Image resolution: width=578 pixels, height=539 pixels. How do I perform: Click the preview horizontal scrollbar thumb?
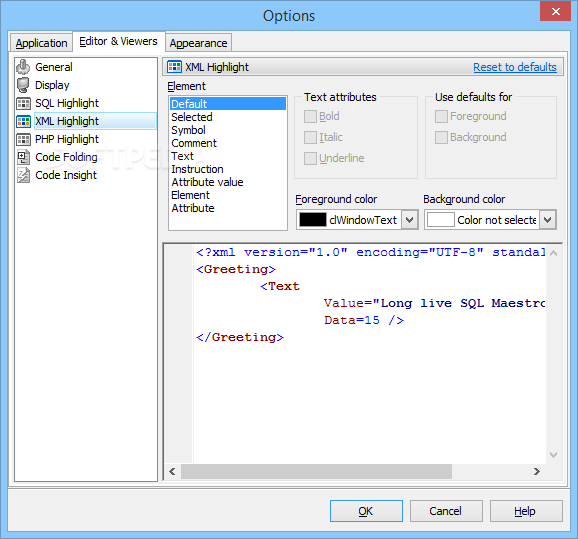pyautogui.click(x=316, y=472)
